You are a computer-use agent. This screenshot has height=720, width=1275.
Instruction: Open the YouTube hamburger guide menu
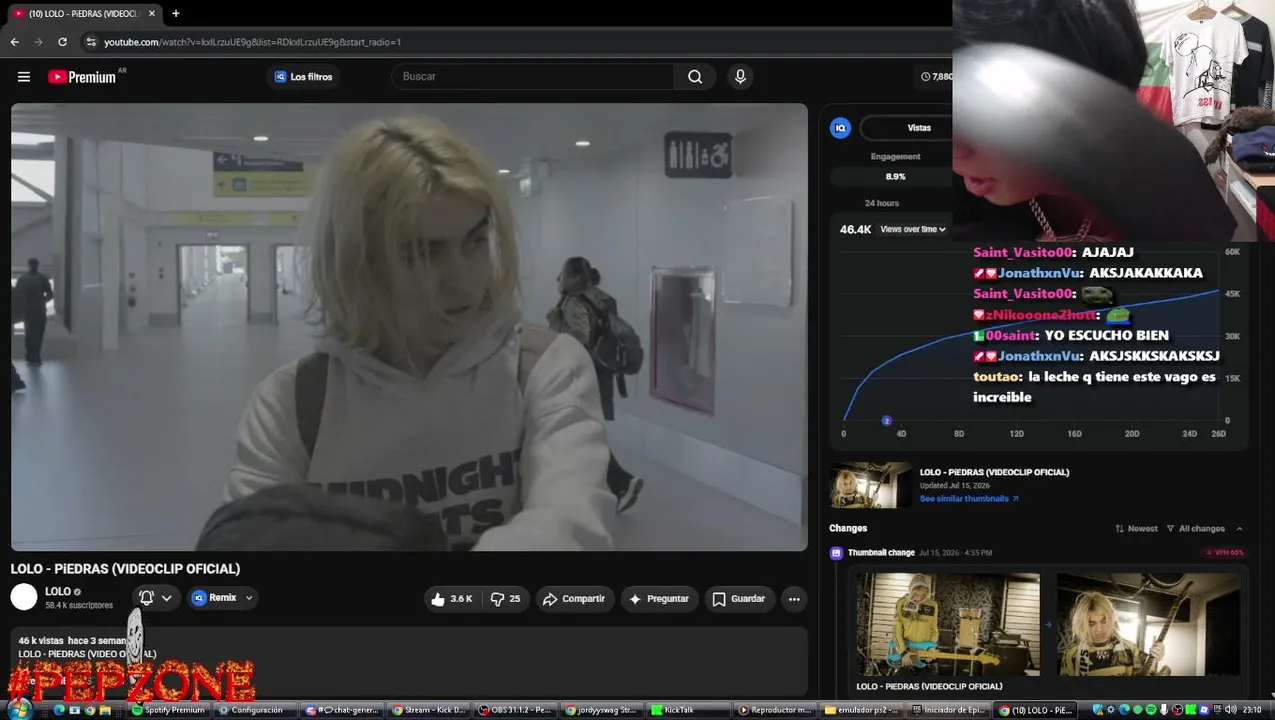tap(23, 77)
